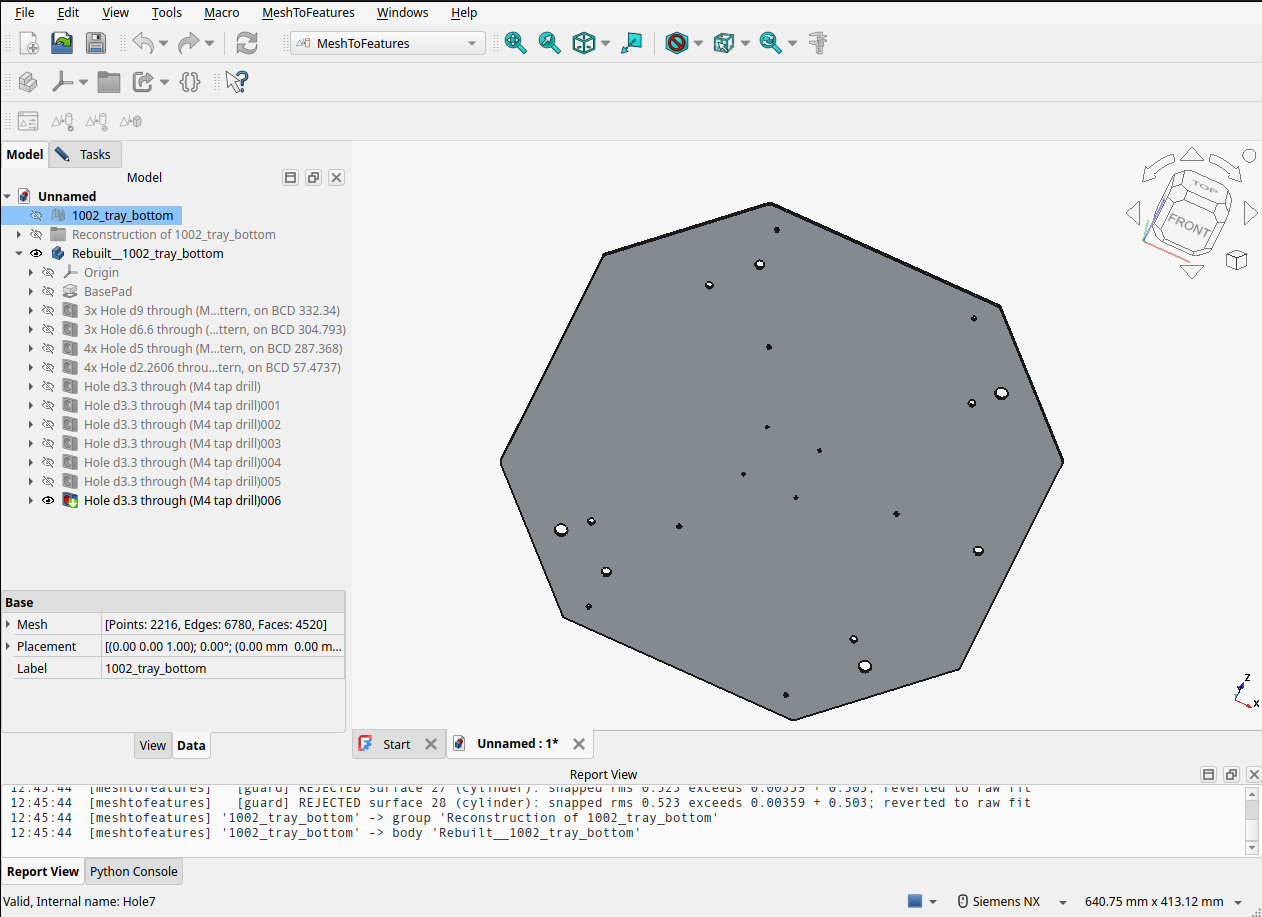The width and height of the screenshot is (1262, 917).
Task: Click the status bar color square
Action: (915, 901)
